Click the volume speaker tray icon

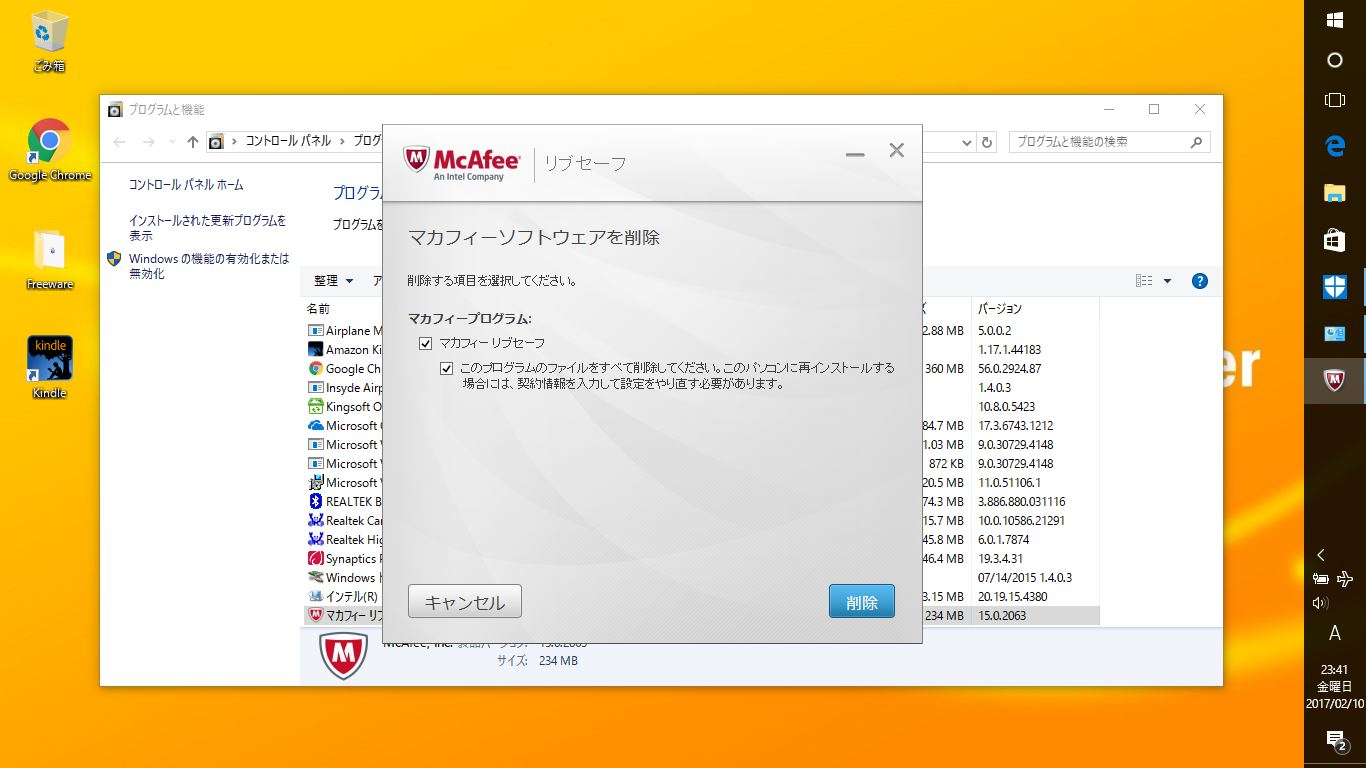click(x=1320, y=603)
